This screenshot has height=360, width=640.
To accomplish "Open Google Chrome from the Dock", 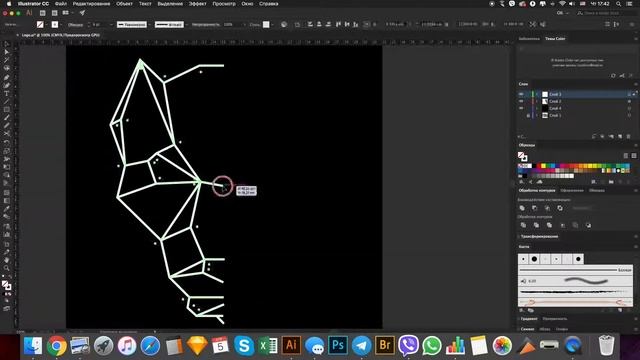I will [x=57, y=345].
